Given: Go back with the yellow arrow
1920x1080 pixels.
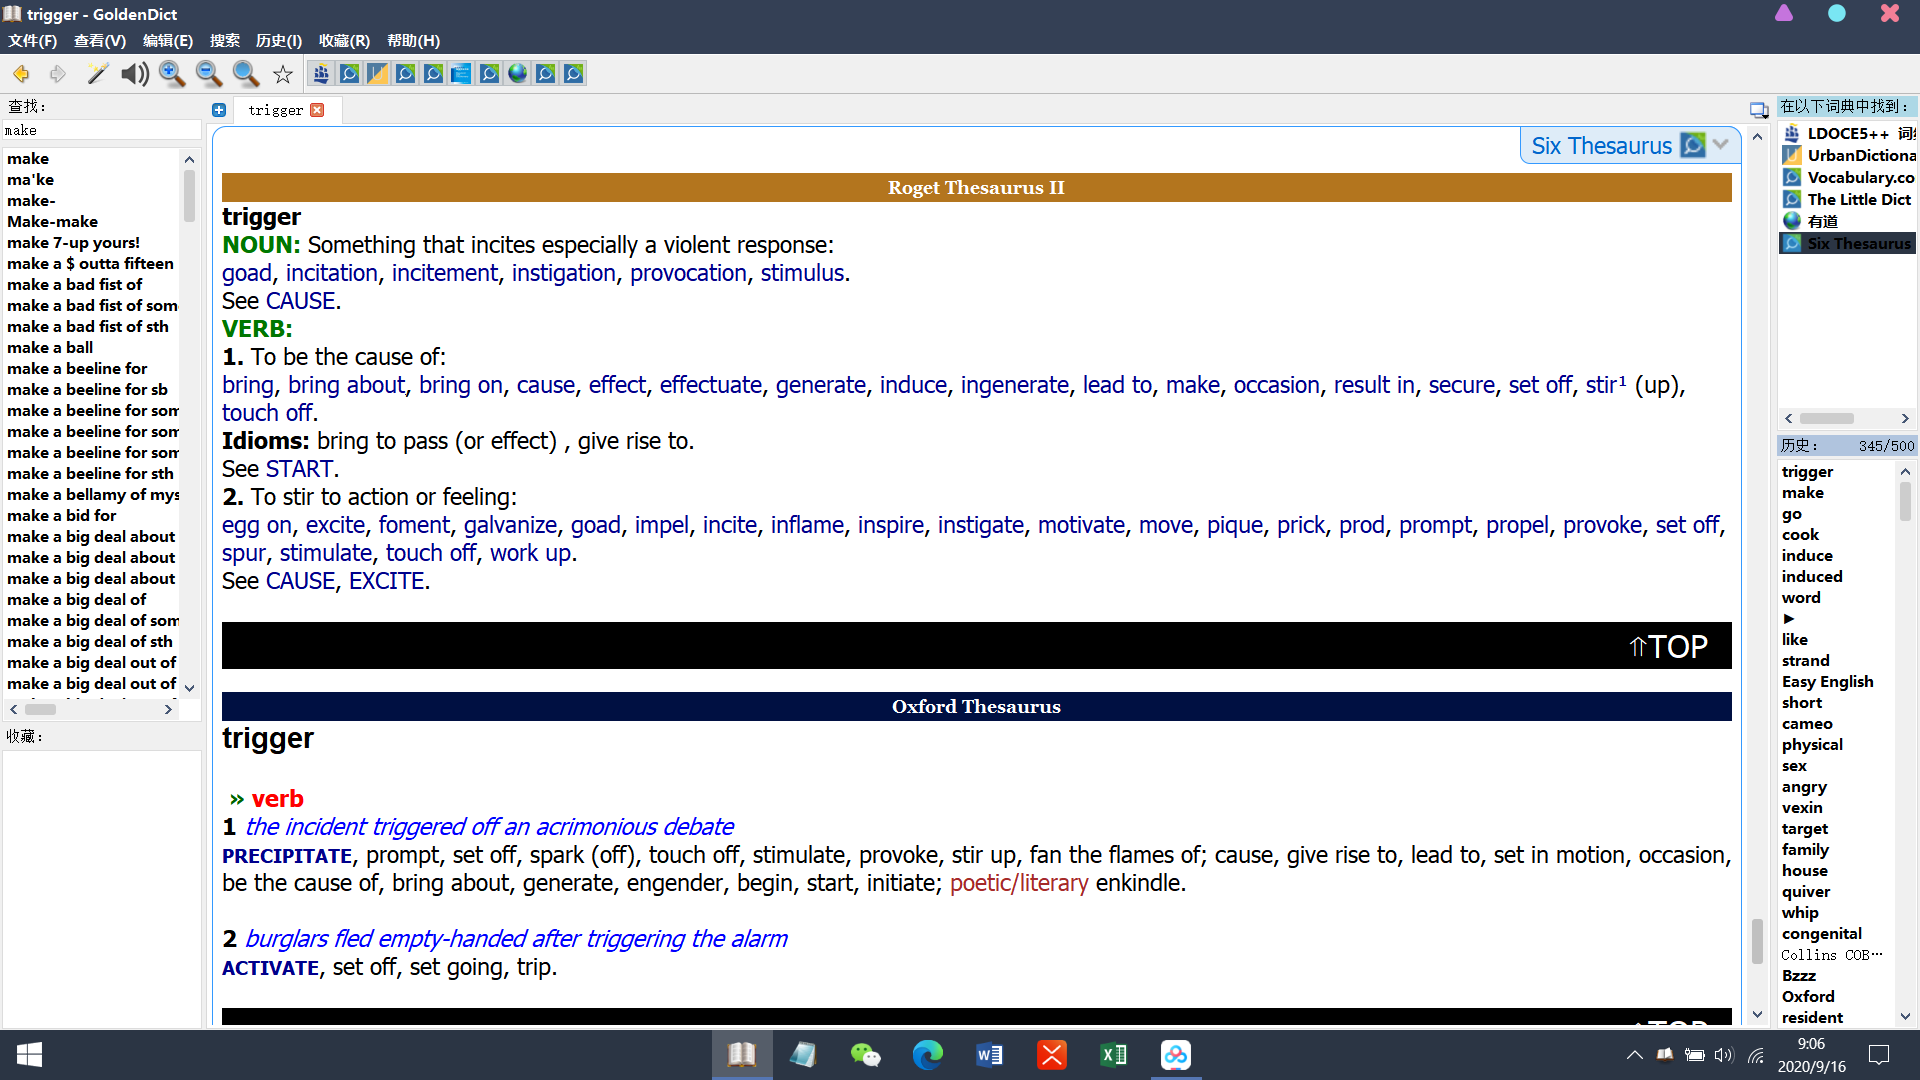Looking at the screenshot, I should coord(21,74).
